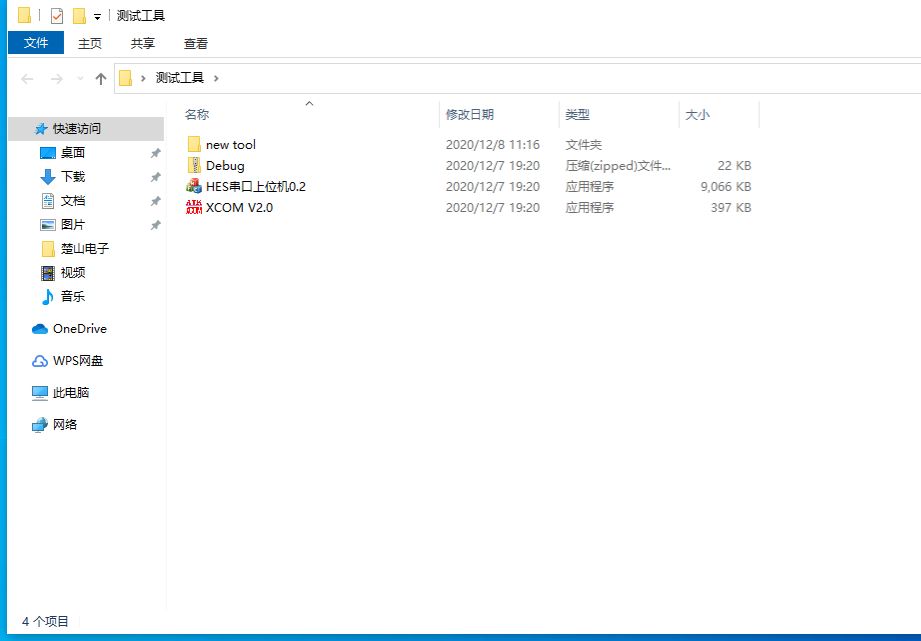Image resolution: width=921 pixels, height=641 pixels.
Task: Click the 楚山电子 folder icon
Action: [x=48, y=249]
